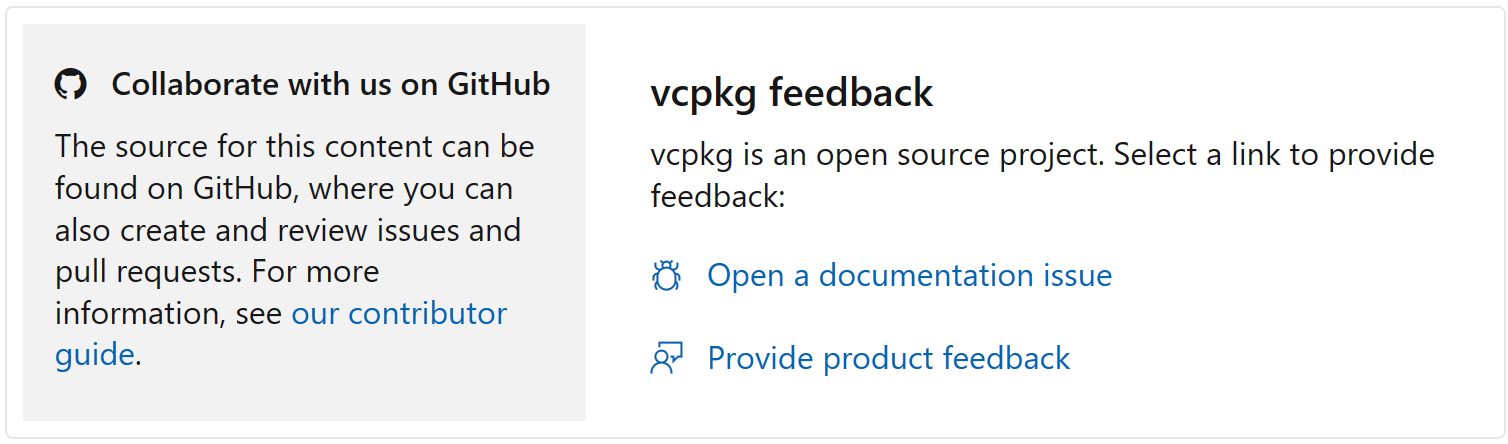Click the word "vcpkg" in the bold heading

tap(704, 93)
